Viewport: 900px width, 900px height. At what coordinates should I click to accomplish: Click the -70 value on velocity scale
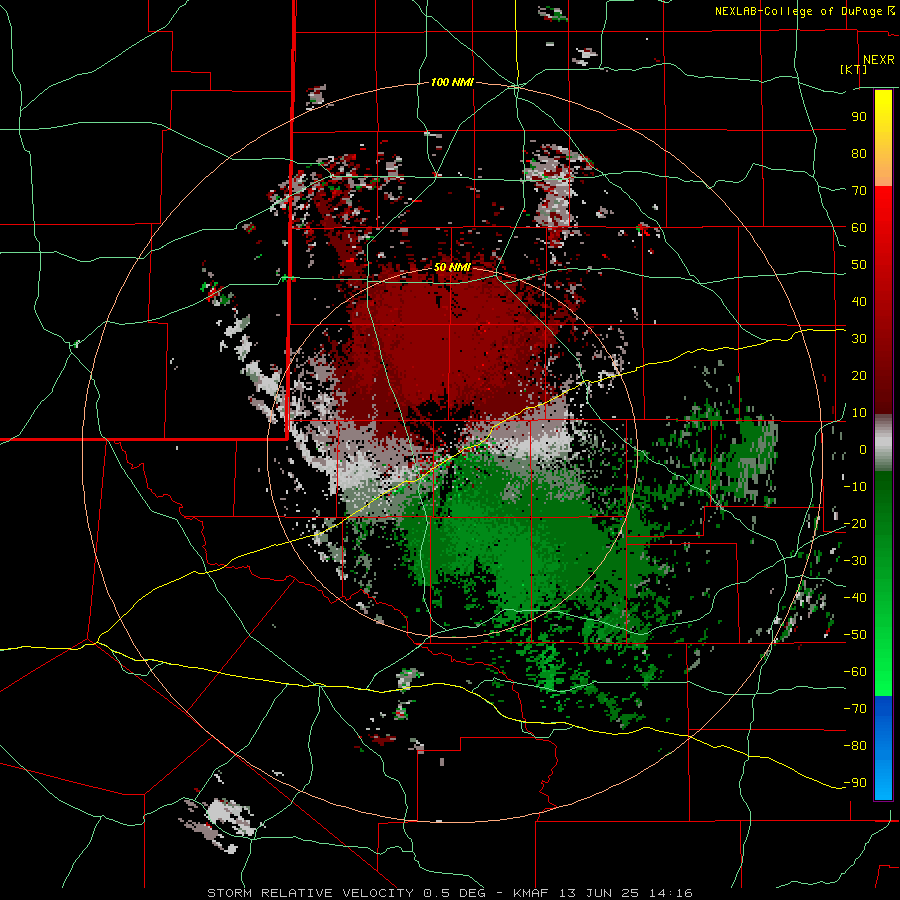pos(855,709)
